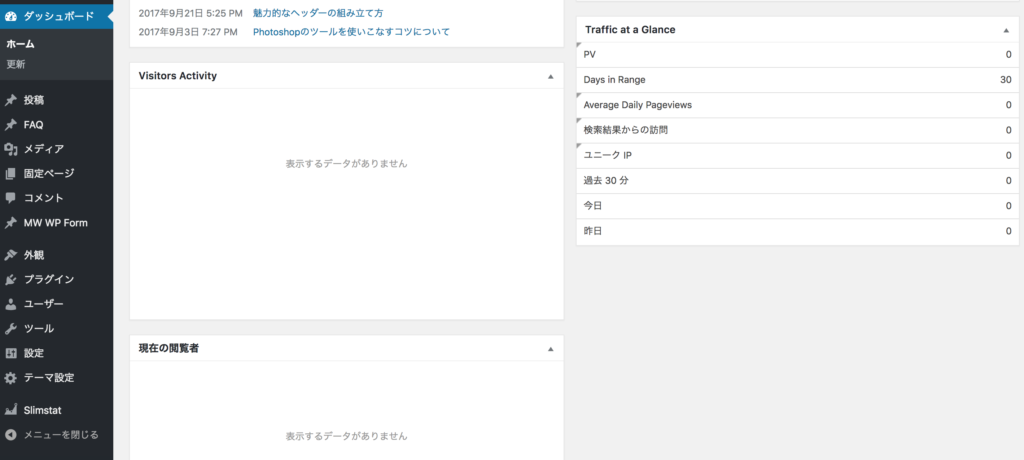Click the pushpin icon beside 投稿

click(x=11, y=100)
